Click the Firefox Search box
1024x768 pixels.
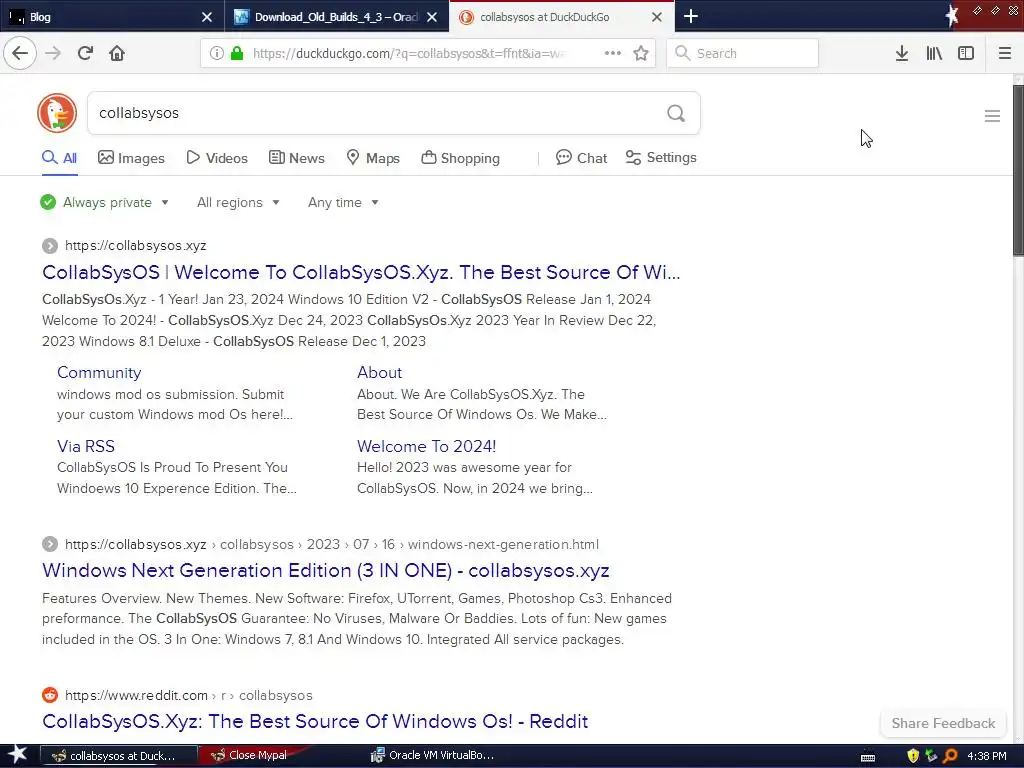coord(742,53)
